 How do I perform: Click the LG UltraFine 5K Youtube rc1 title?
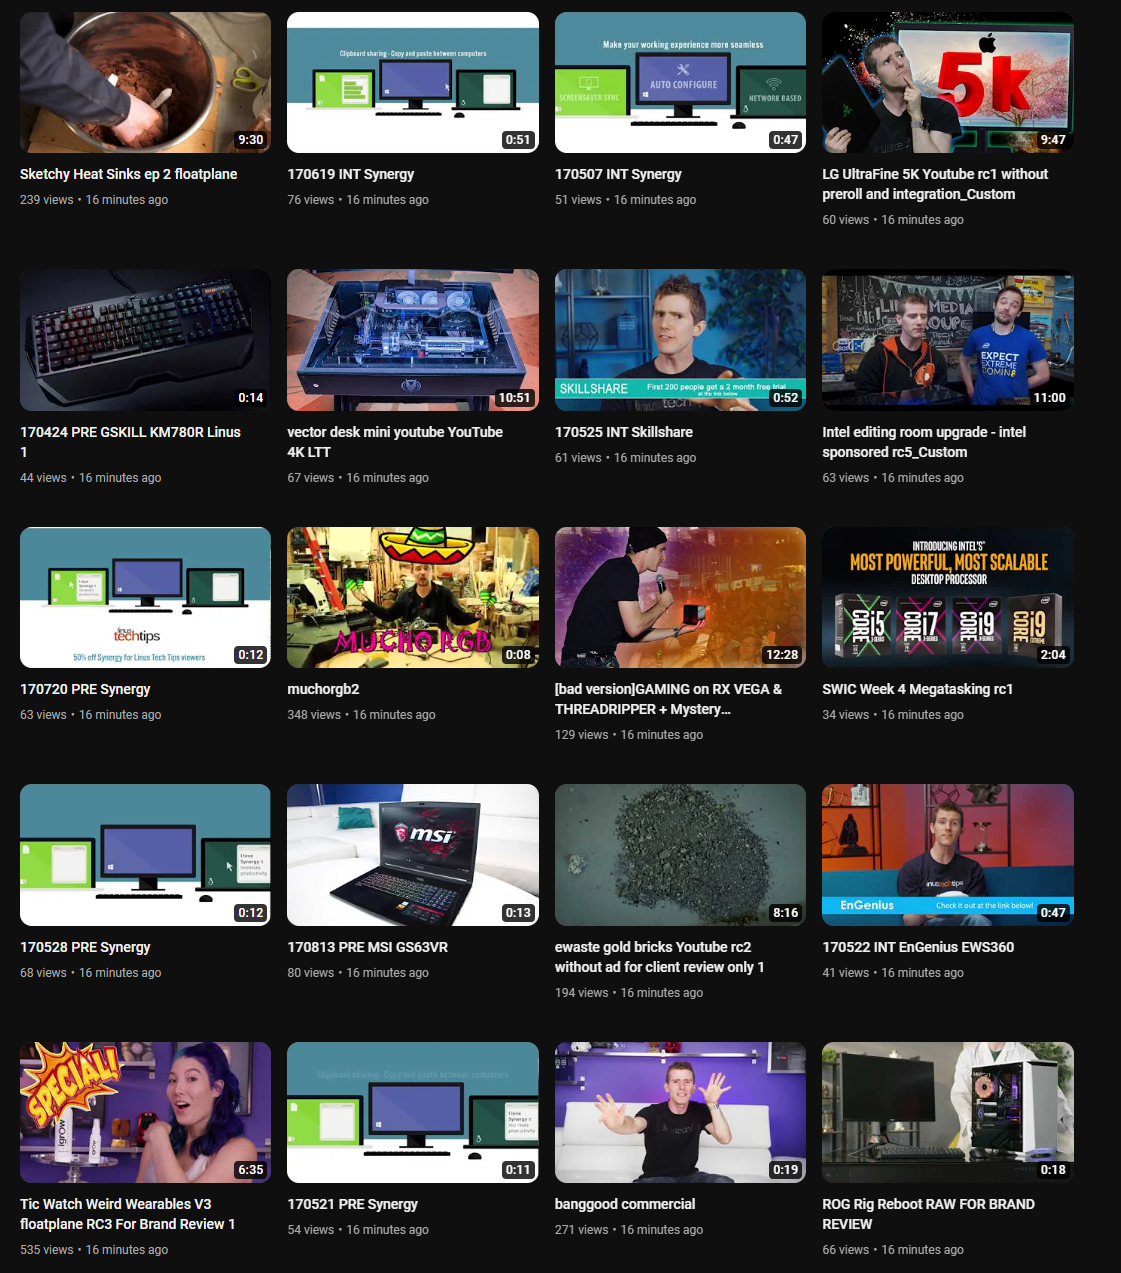point(935,184)
